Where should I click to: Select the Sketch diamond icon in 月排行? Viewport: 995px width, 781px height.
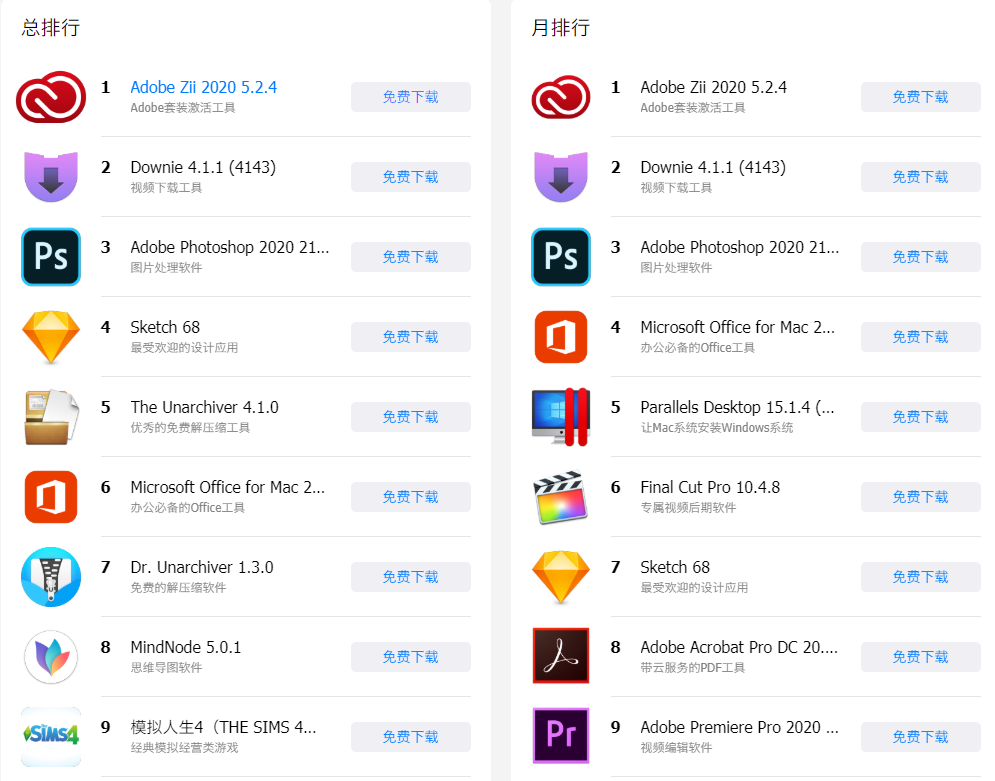tap(561, 577)
